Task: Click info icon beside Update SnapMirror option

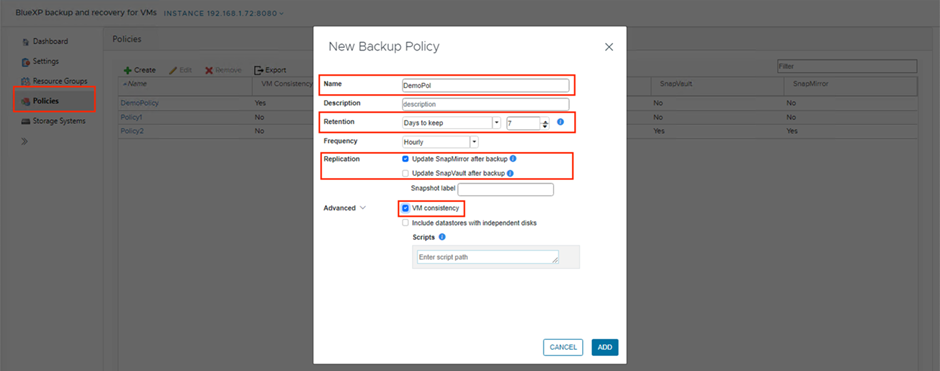Action: pyautogui.click(x=513, y=159)
